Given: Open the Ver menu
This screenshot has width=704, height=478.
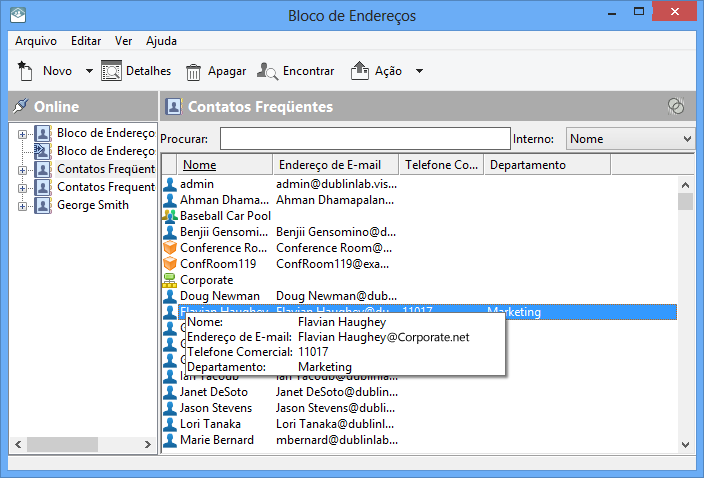Looking at the screenshot, I should pyautogui.click(x=123, y=41).
